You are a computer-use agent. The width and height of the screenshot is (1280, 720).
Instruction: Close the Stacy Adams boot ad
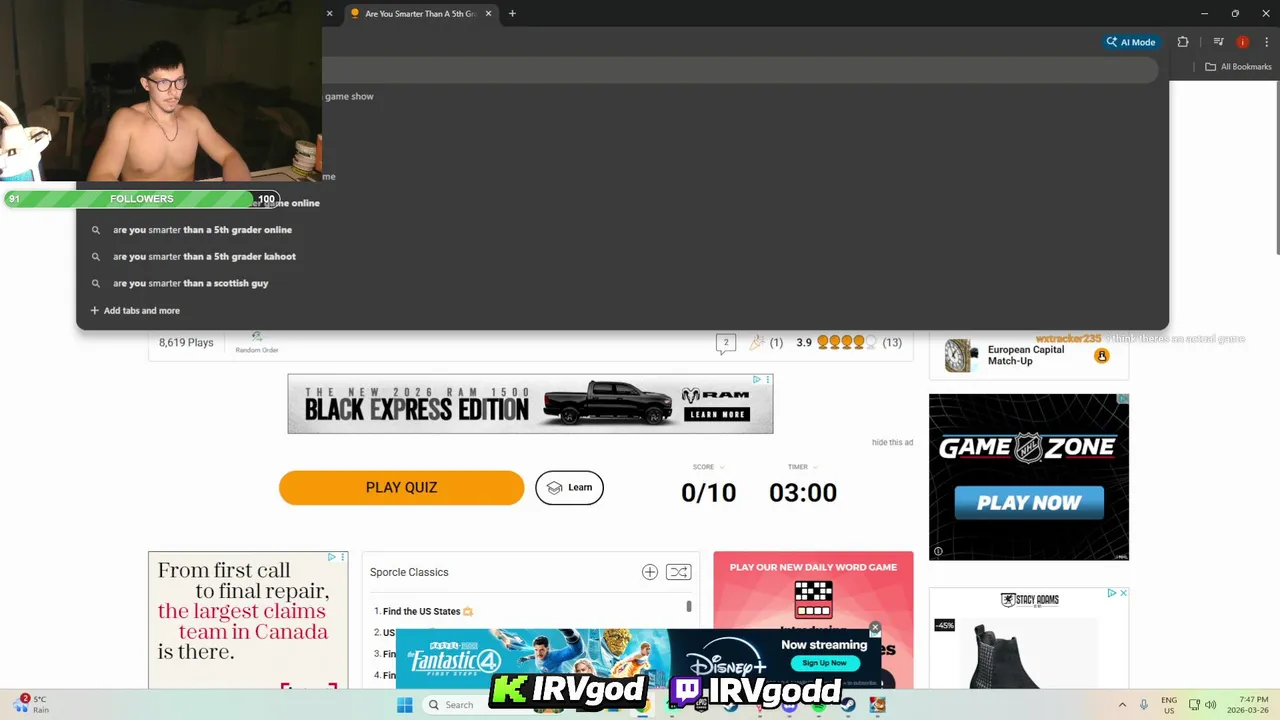[x=1123, y=593]
